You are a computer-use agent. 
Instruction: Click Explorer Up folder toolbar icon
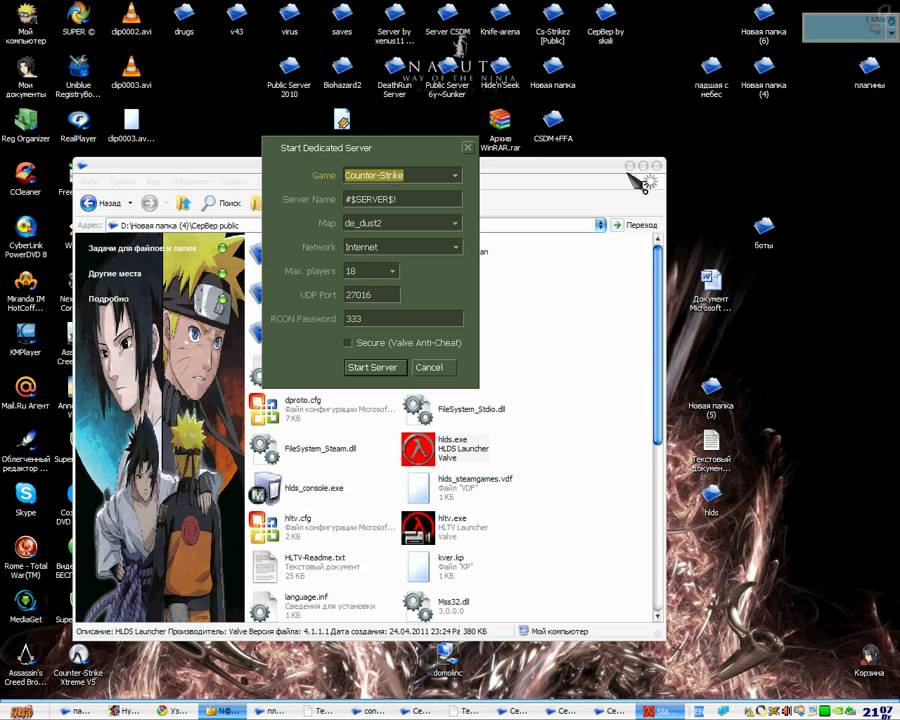tap(184, 203)
